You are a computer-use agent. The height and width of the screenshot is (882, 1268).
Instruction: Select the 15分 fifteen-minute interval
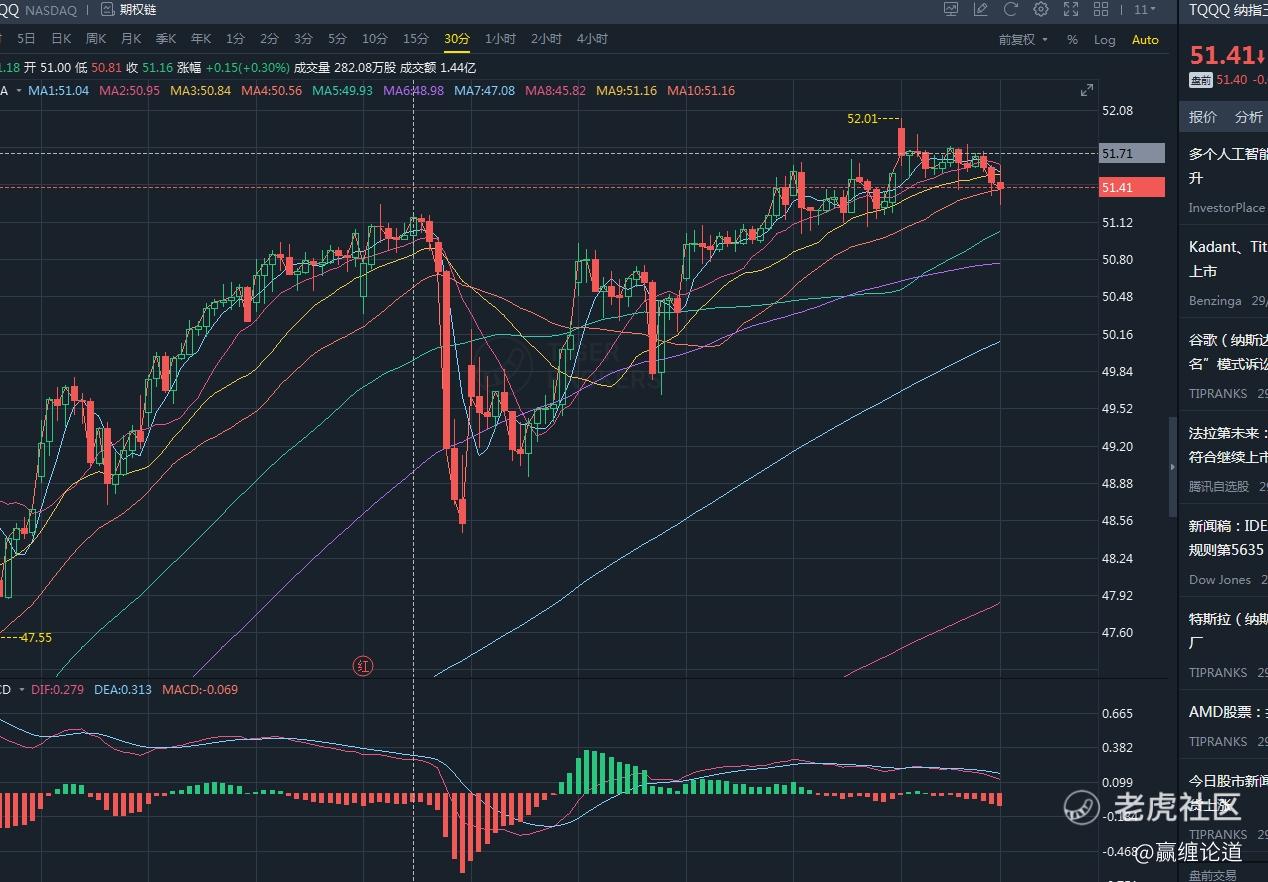coord(416,39)
